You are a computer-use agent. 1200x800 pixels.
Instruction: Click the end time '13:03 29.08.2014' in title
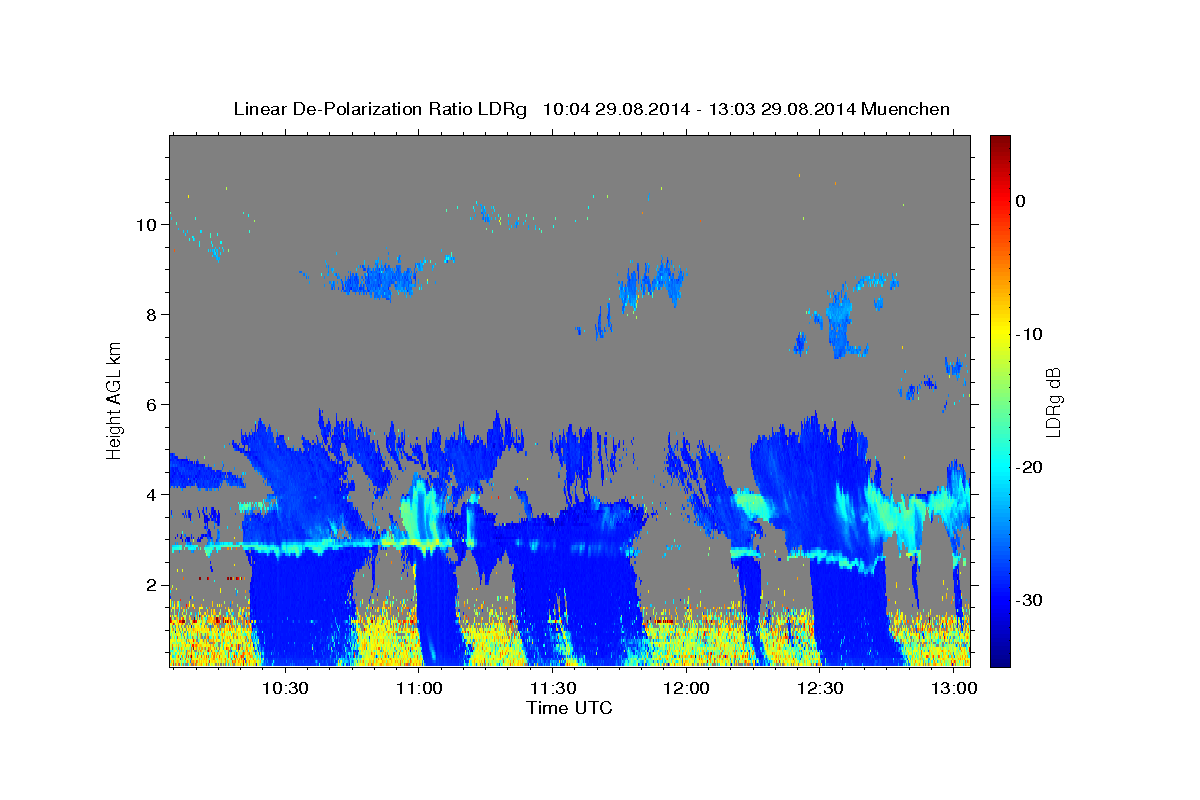[x=781, y=109]
